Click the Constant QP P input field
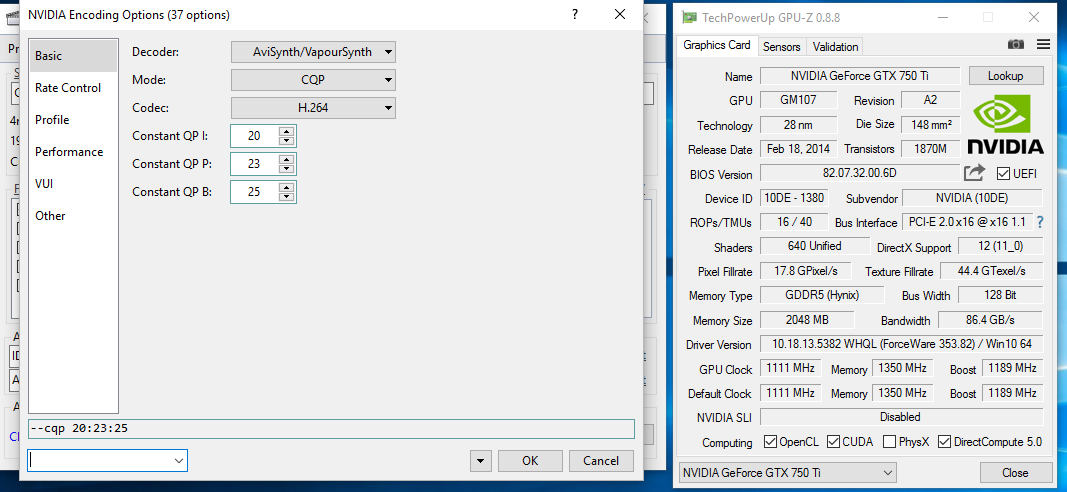The height and width of the screenshot is (492, 1067). point(255,164)
